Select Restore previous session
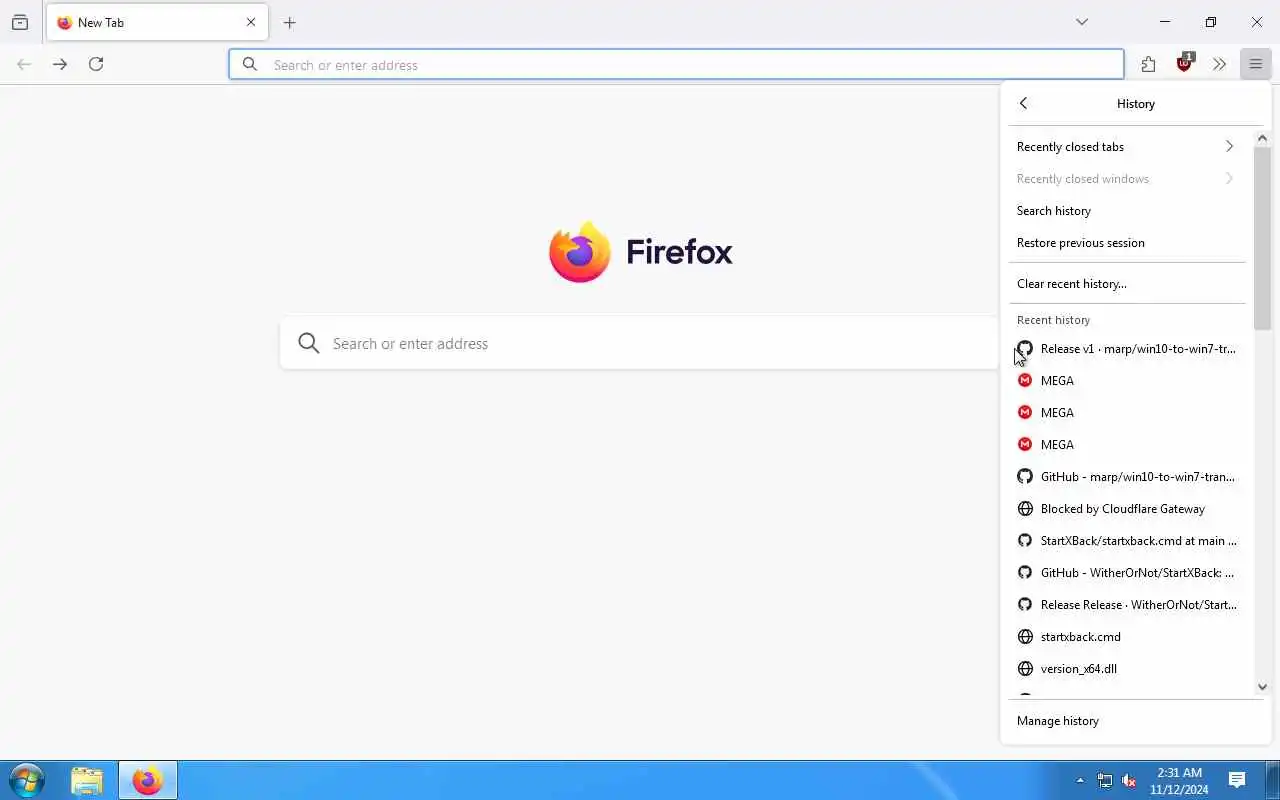Image resolution: width=1280 pixels, height=800 pixels. (x=1126, y=243)
